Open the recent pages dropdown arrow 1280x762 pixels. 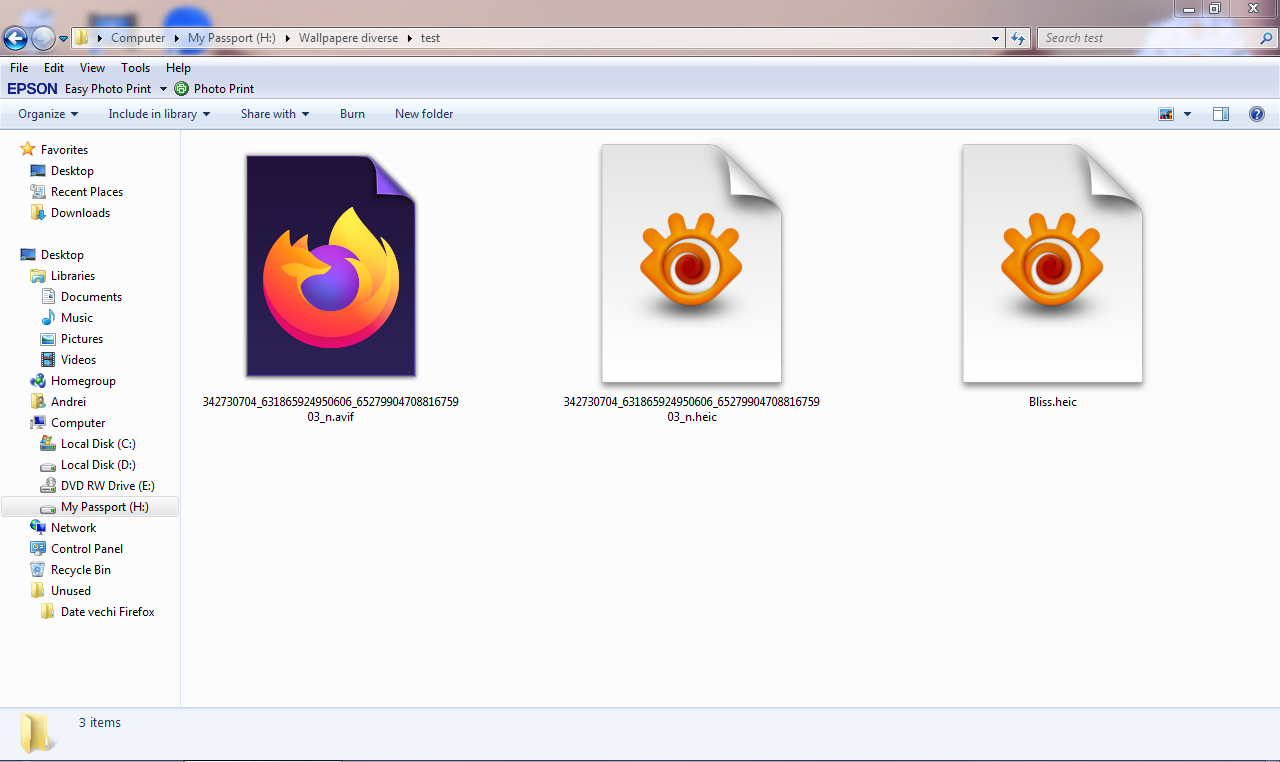tap(64, 39)
